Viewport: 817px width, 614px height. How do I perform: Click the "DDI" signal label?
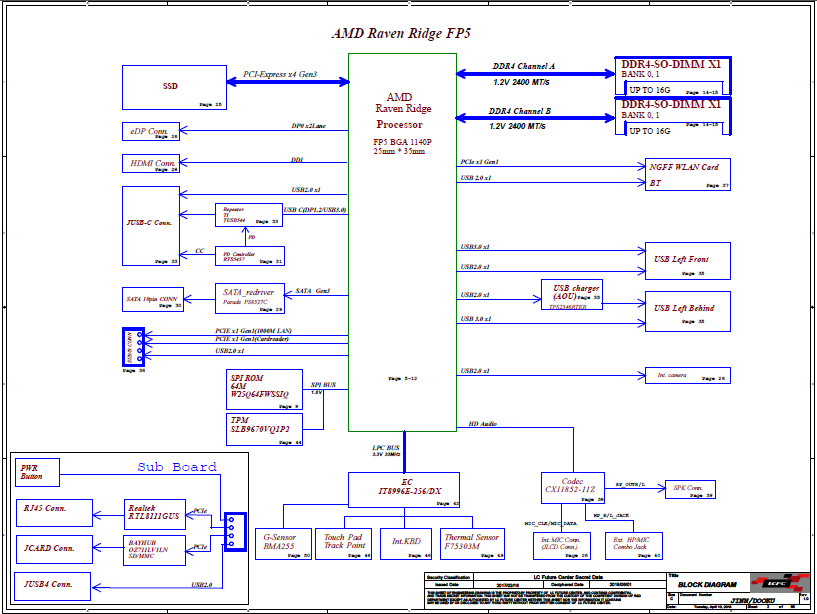[x=297, y=160]
